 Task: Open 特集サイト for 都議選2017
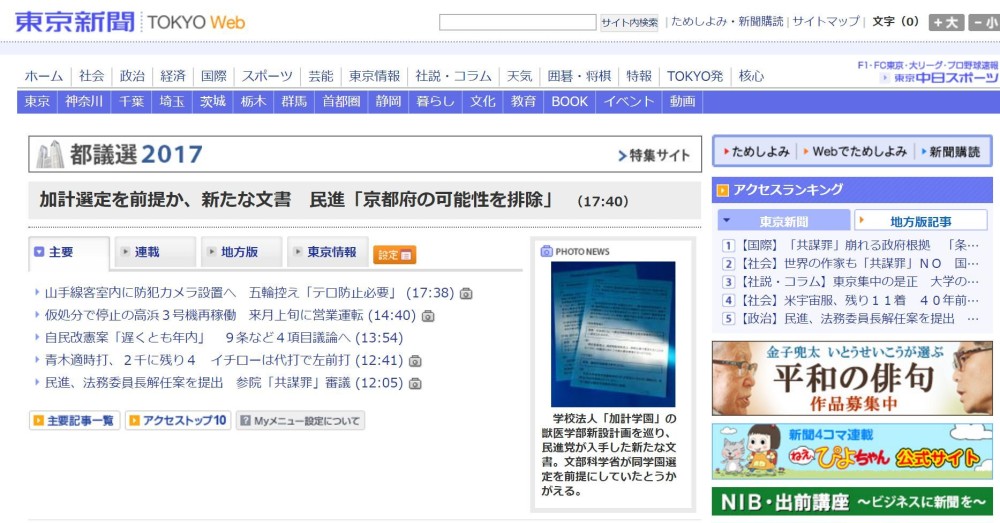[x=654, y=155]
